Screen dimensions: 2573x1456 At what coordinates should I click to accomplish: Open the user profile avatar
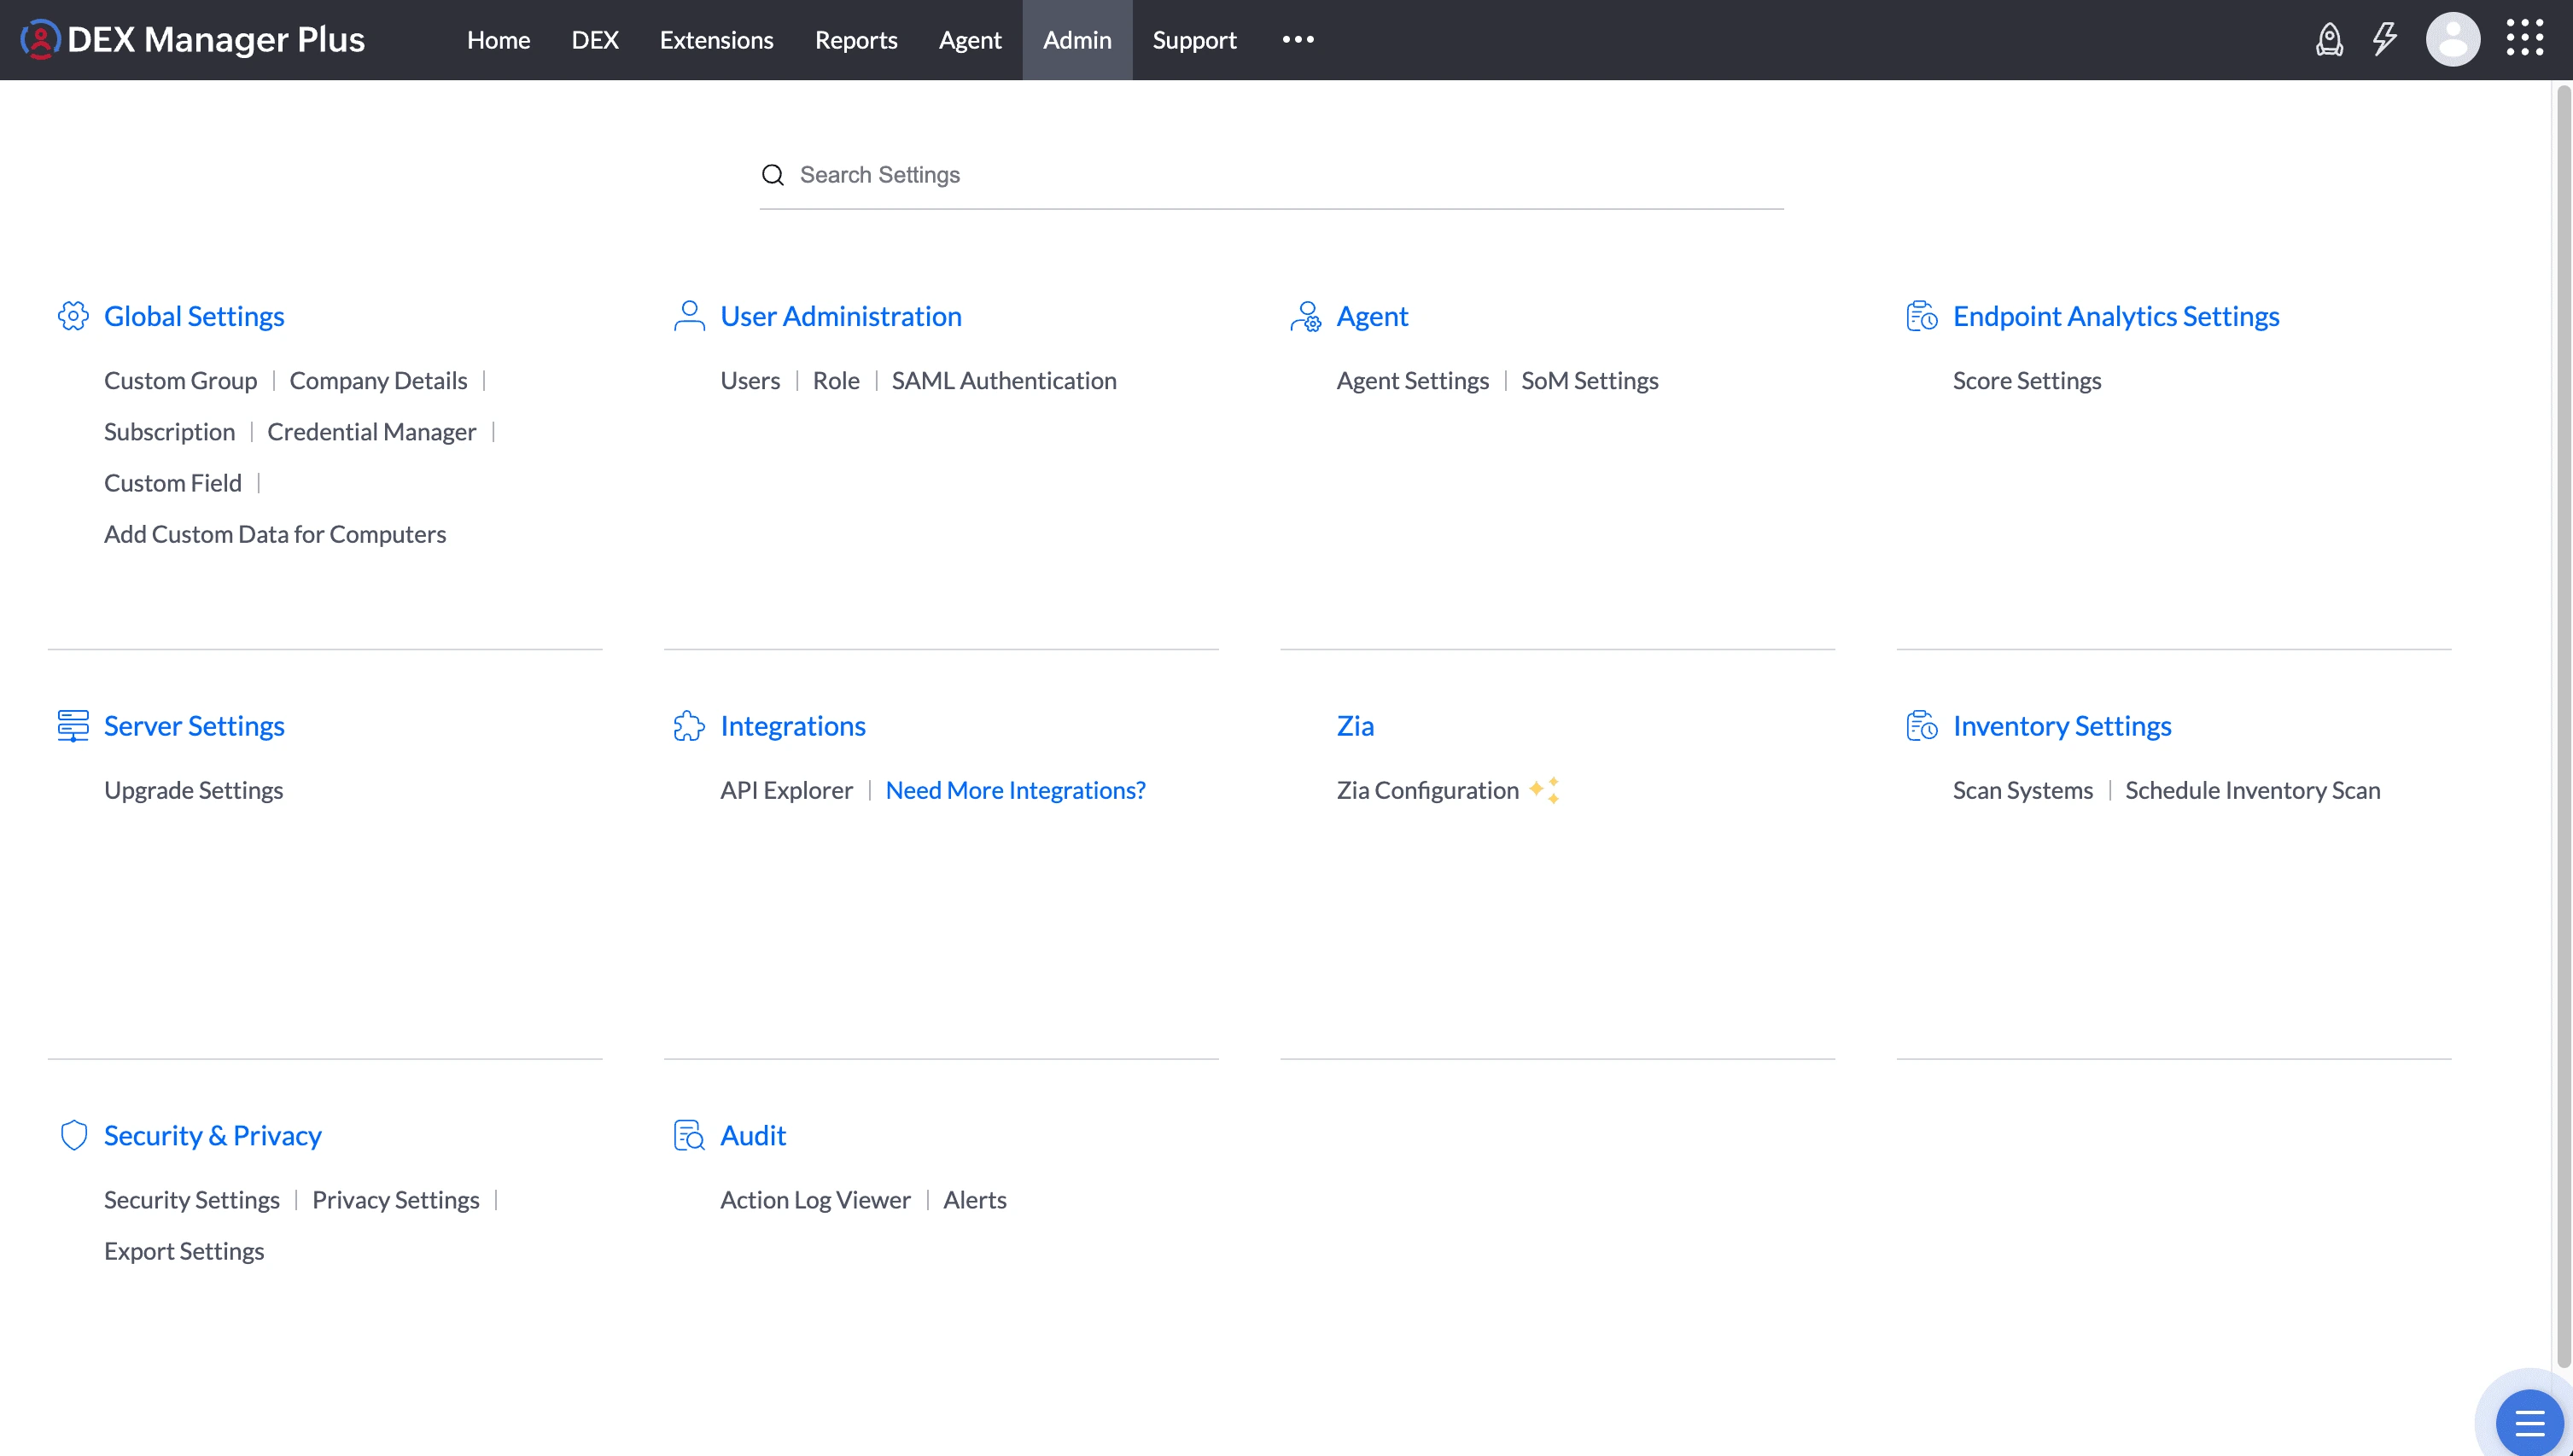[2453, 39]
